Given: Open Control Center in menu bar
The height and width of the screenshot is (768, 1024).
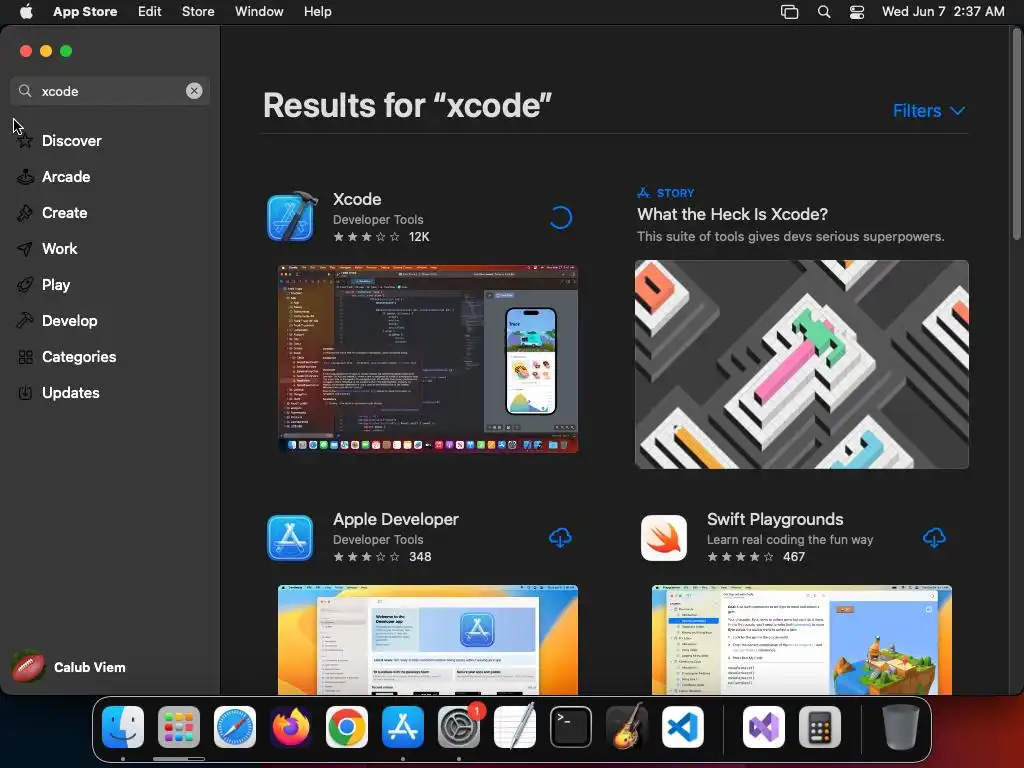Looking at the screenshot, I should coord(857,12).
